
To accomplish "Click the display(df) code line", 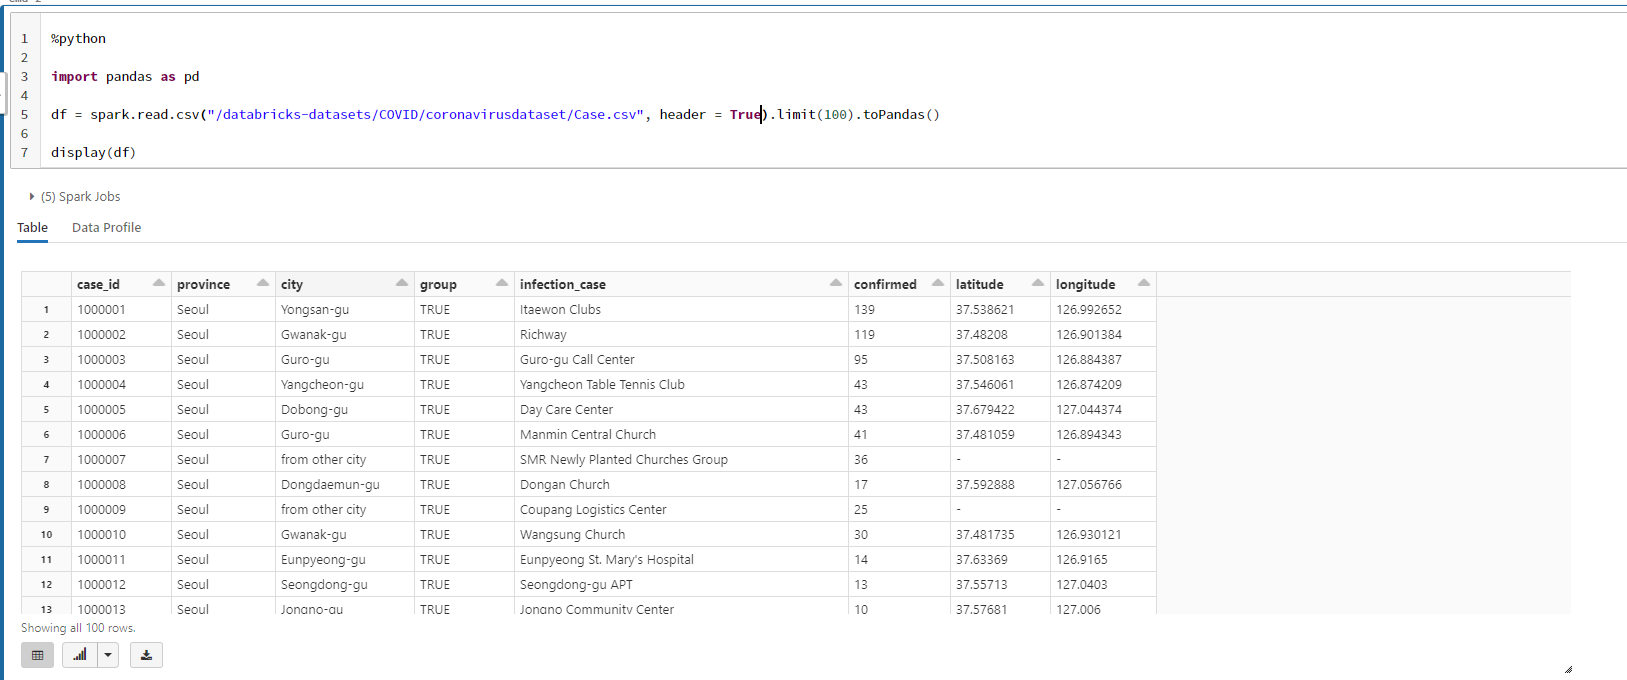I will [93, 153].
